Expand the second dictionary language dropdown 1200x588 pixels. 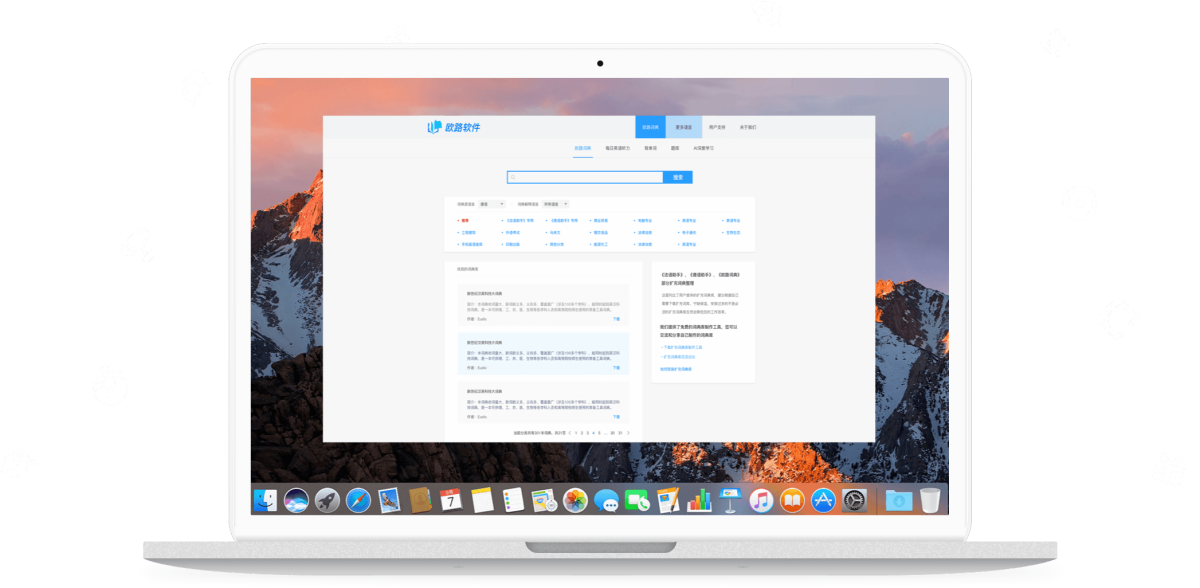[x=556, y=204]
